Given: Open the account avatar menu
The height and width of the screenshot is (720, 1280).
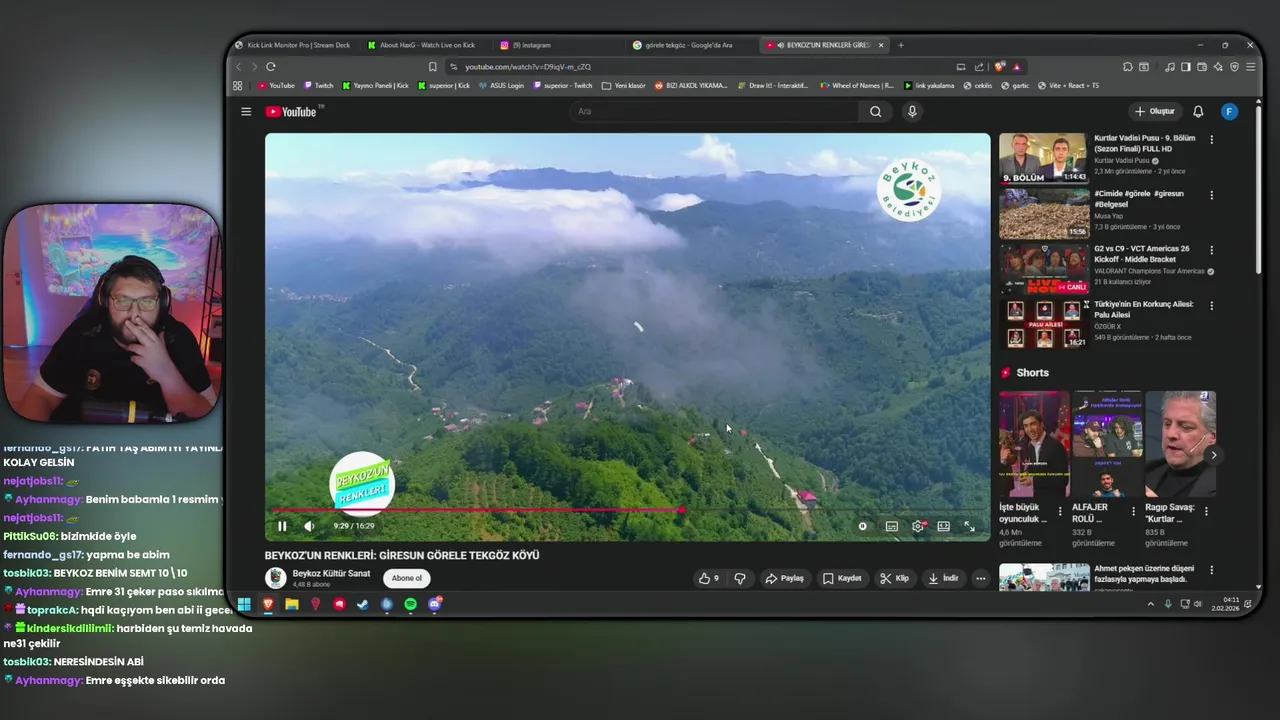Looking at the screenshot, I should [x=1230, y=111].
